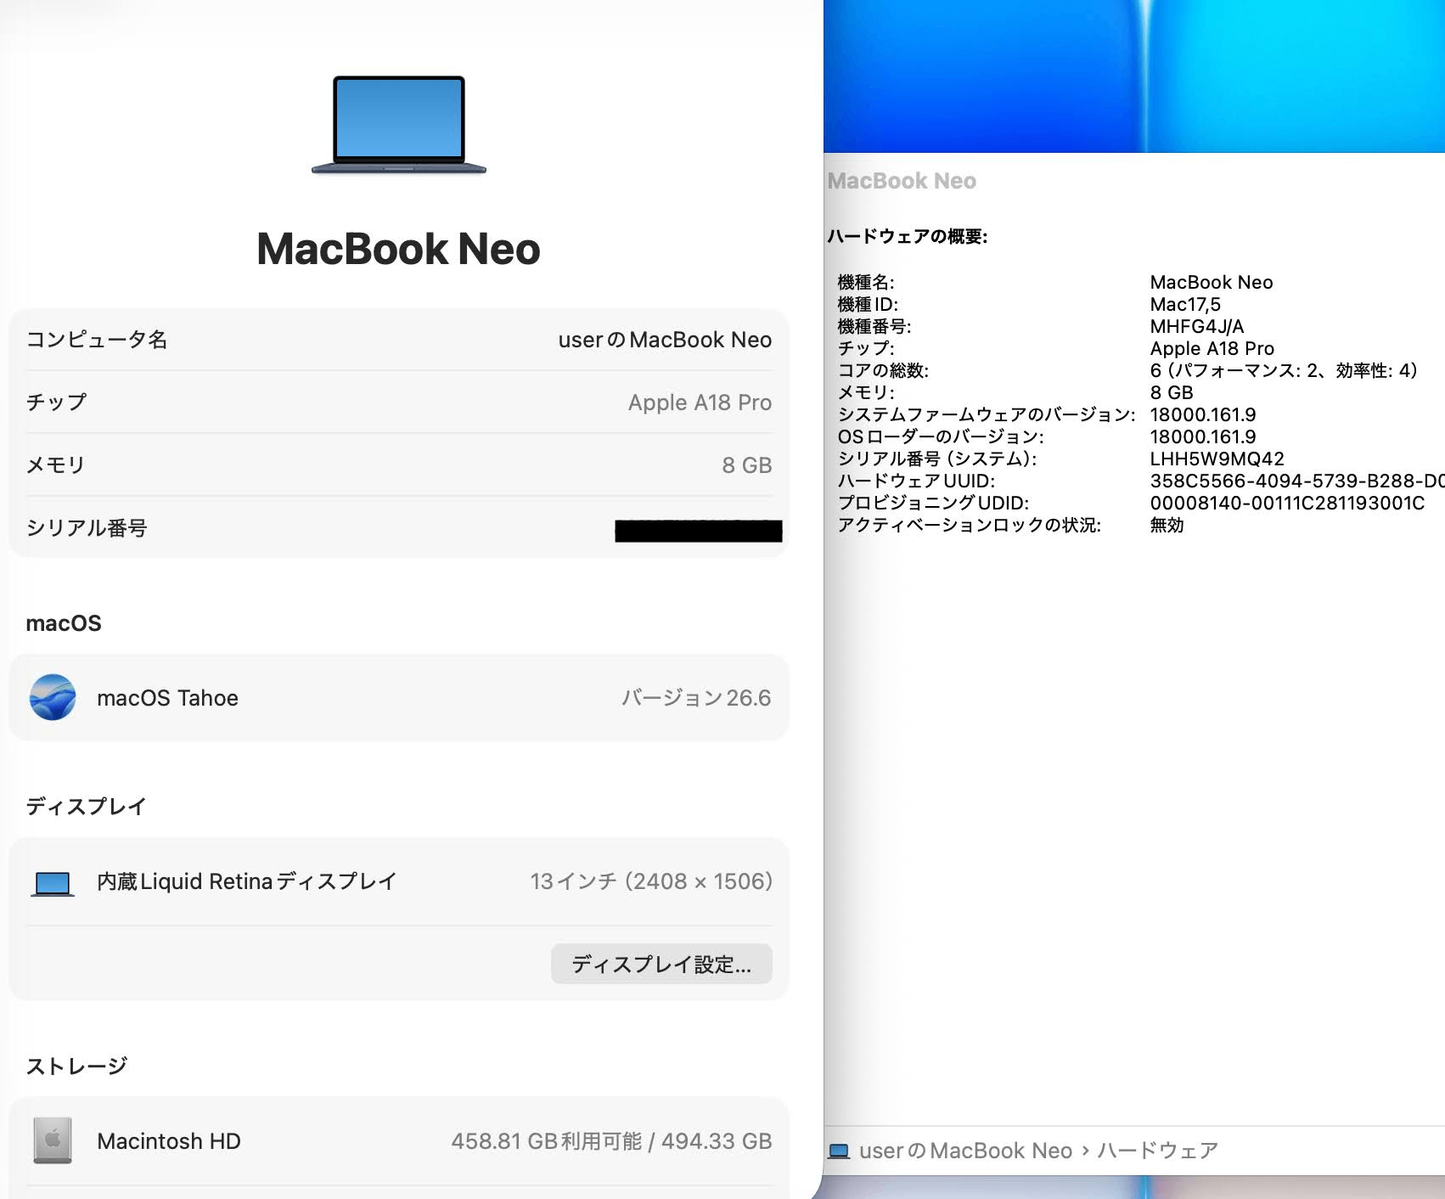Click 無効 activation lock status value
Viewport: 1445px width, 1199px height.
coord(1167,525)
